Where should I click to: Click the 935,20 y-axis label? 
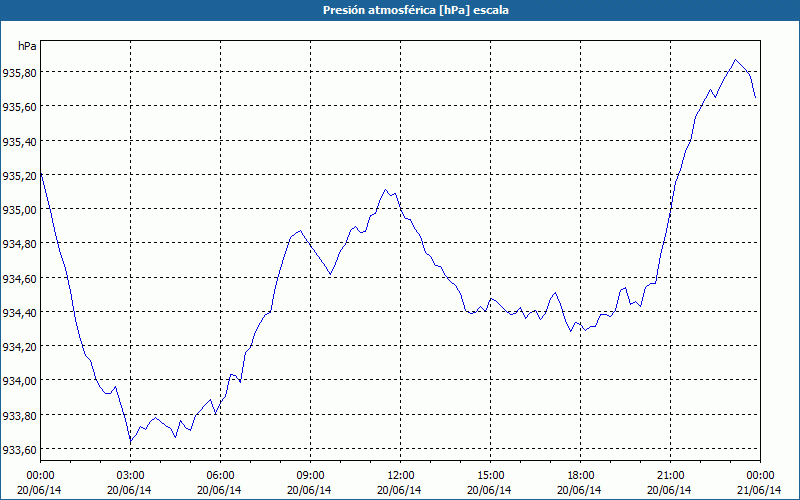coord(19,176)
